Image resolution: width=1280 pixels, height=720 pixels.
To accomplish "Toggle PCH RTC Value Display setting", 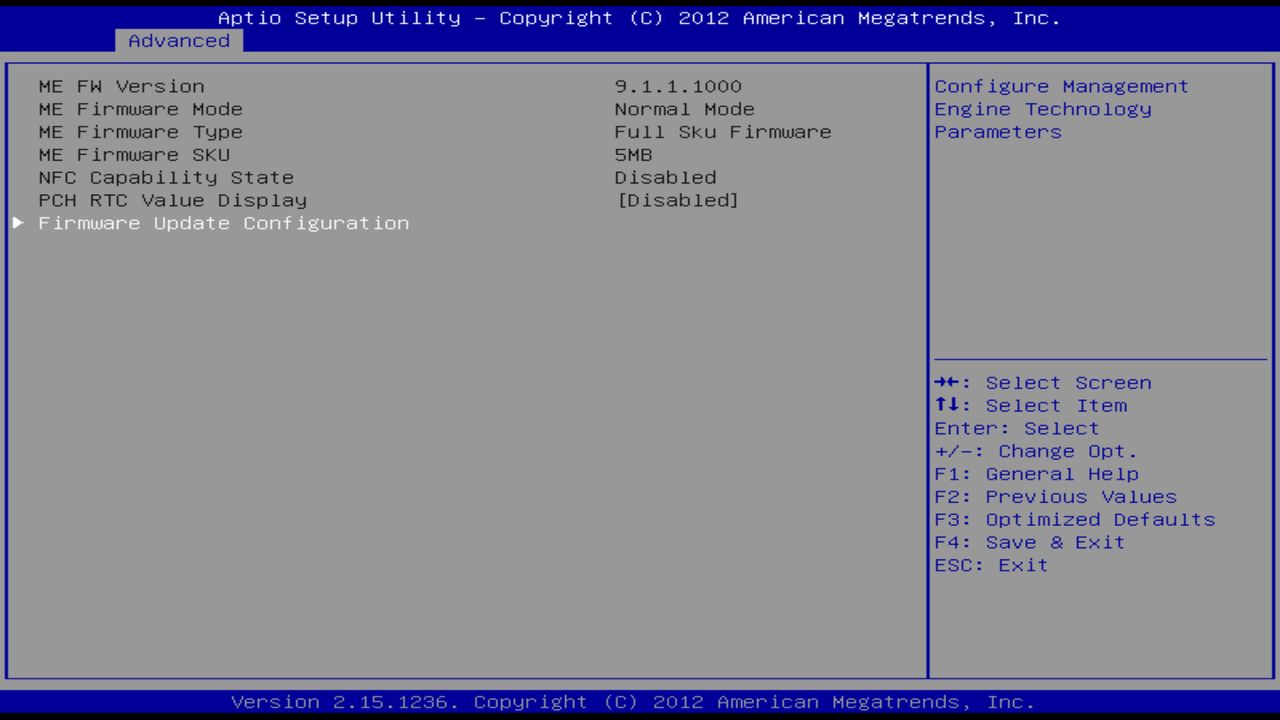I will [x=676, y=200].
